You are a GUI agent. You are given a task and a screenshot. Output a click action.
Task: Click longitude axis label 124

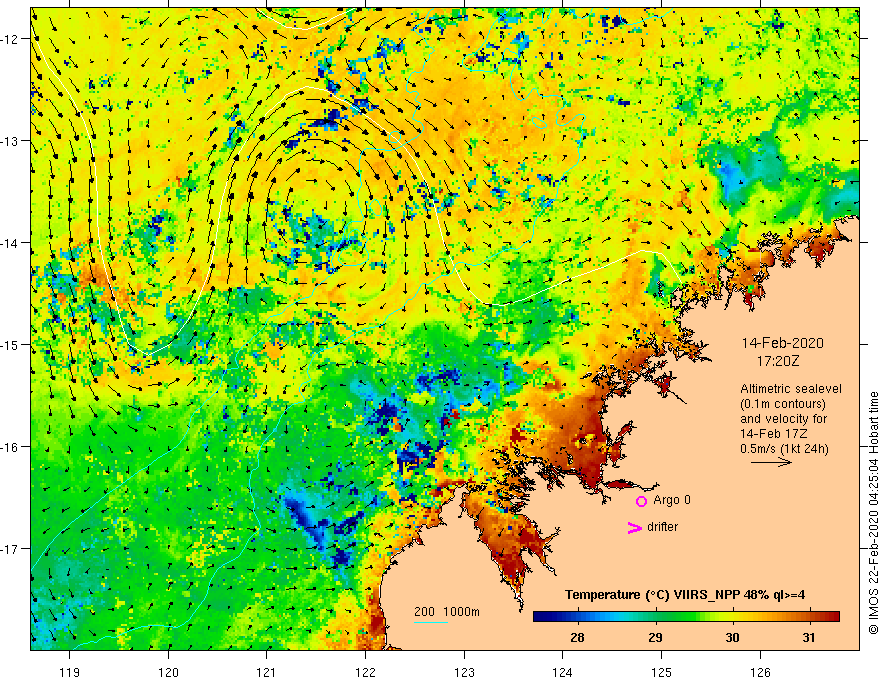[563, 672]
